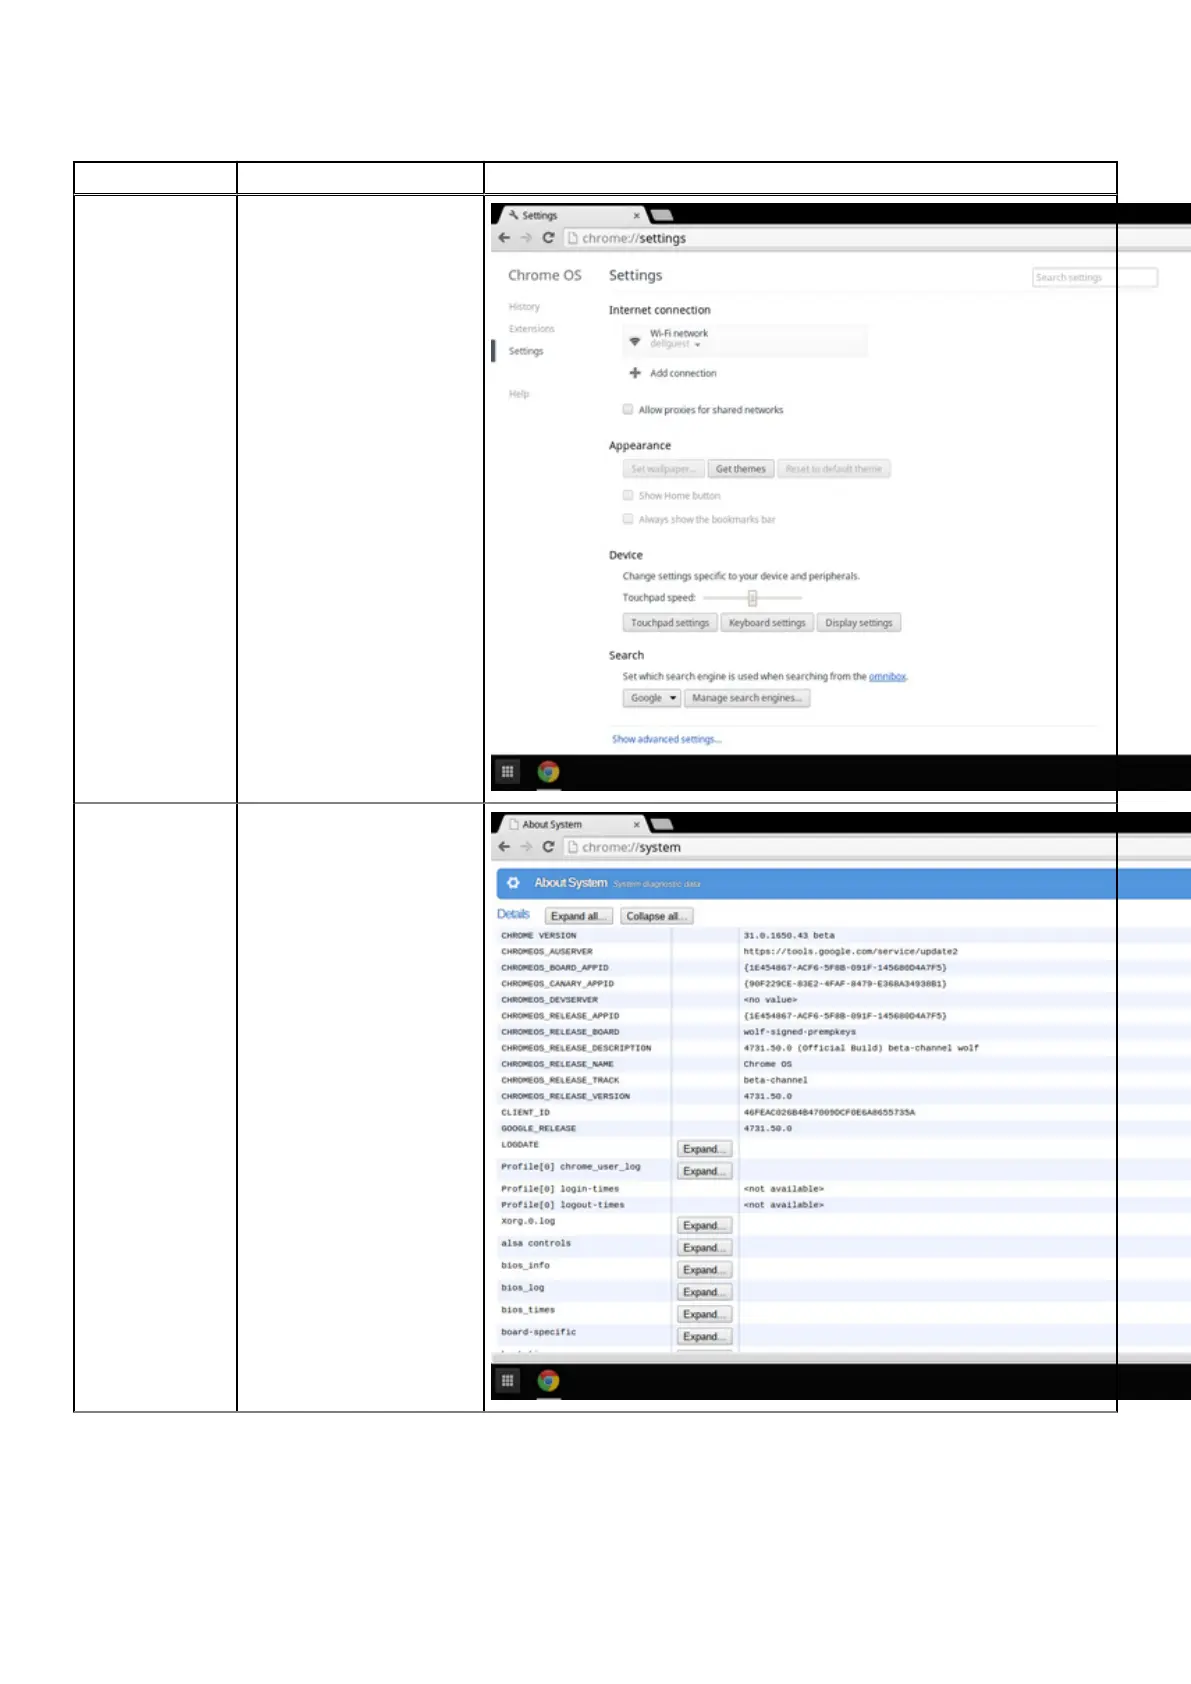This screenshot has height=1684, width=1191.
Task: Click the forward arrow in the Settings window
Action: coord(526,238)
